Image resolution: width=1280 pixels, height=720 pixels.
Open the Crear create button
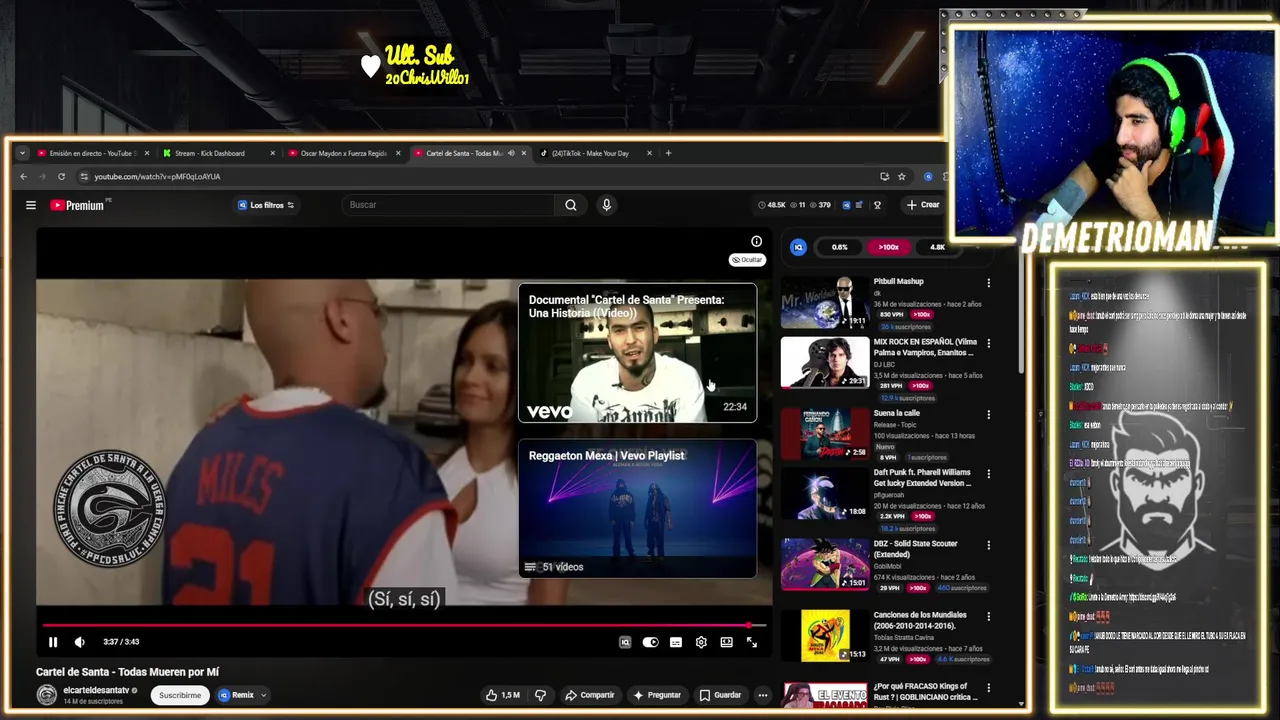(x=923, y=205)
